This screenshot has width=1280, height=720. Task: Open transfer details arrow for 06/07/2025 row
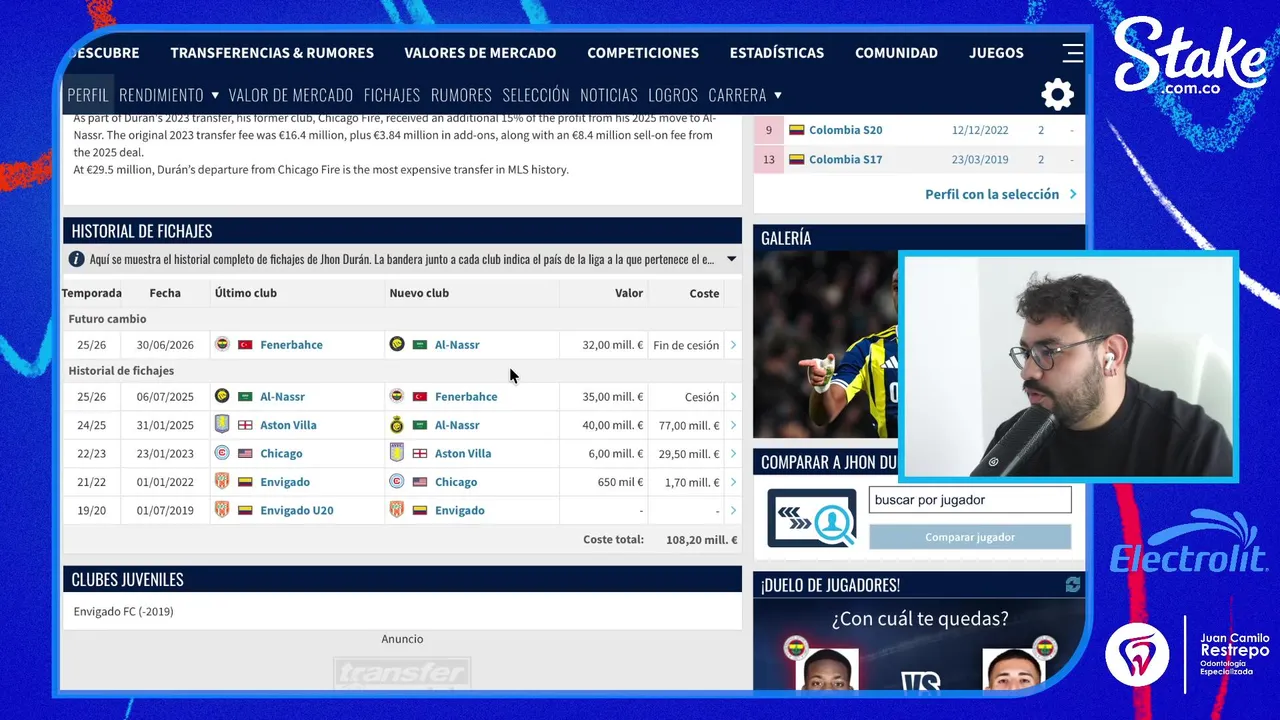click(733, 397)
